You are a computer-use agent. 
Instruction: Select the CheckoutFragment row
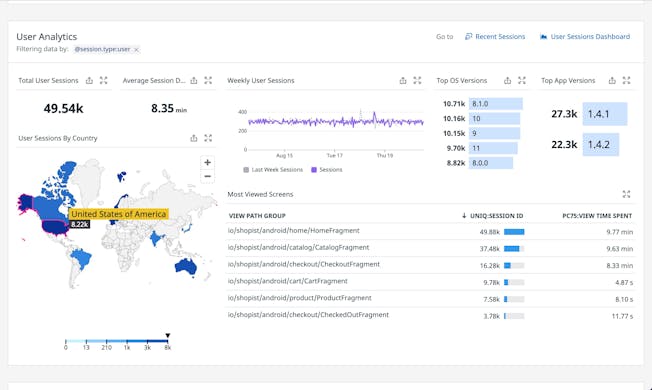point(430,265)
